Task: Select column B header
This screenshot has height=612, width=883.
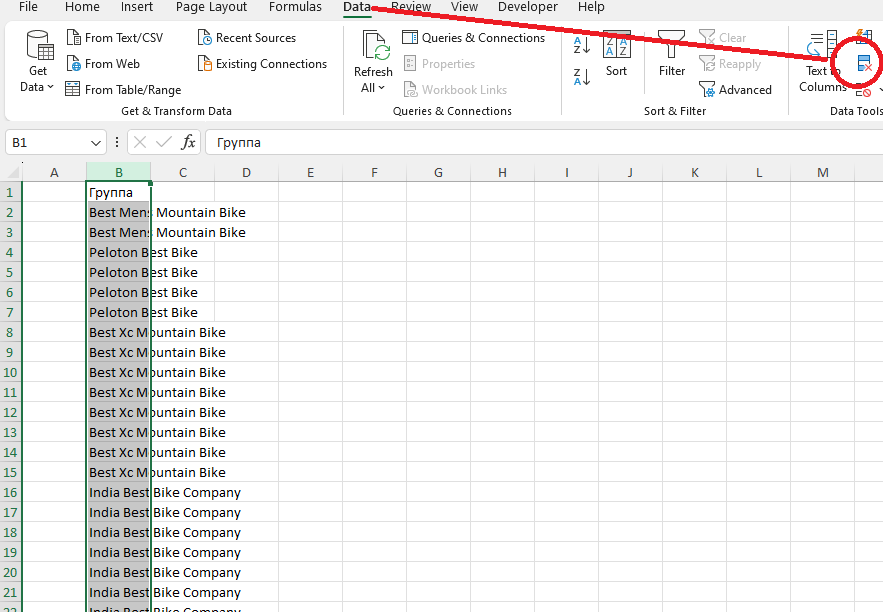Action: [118, 172]
